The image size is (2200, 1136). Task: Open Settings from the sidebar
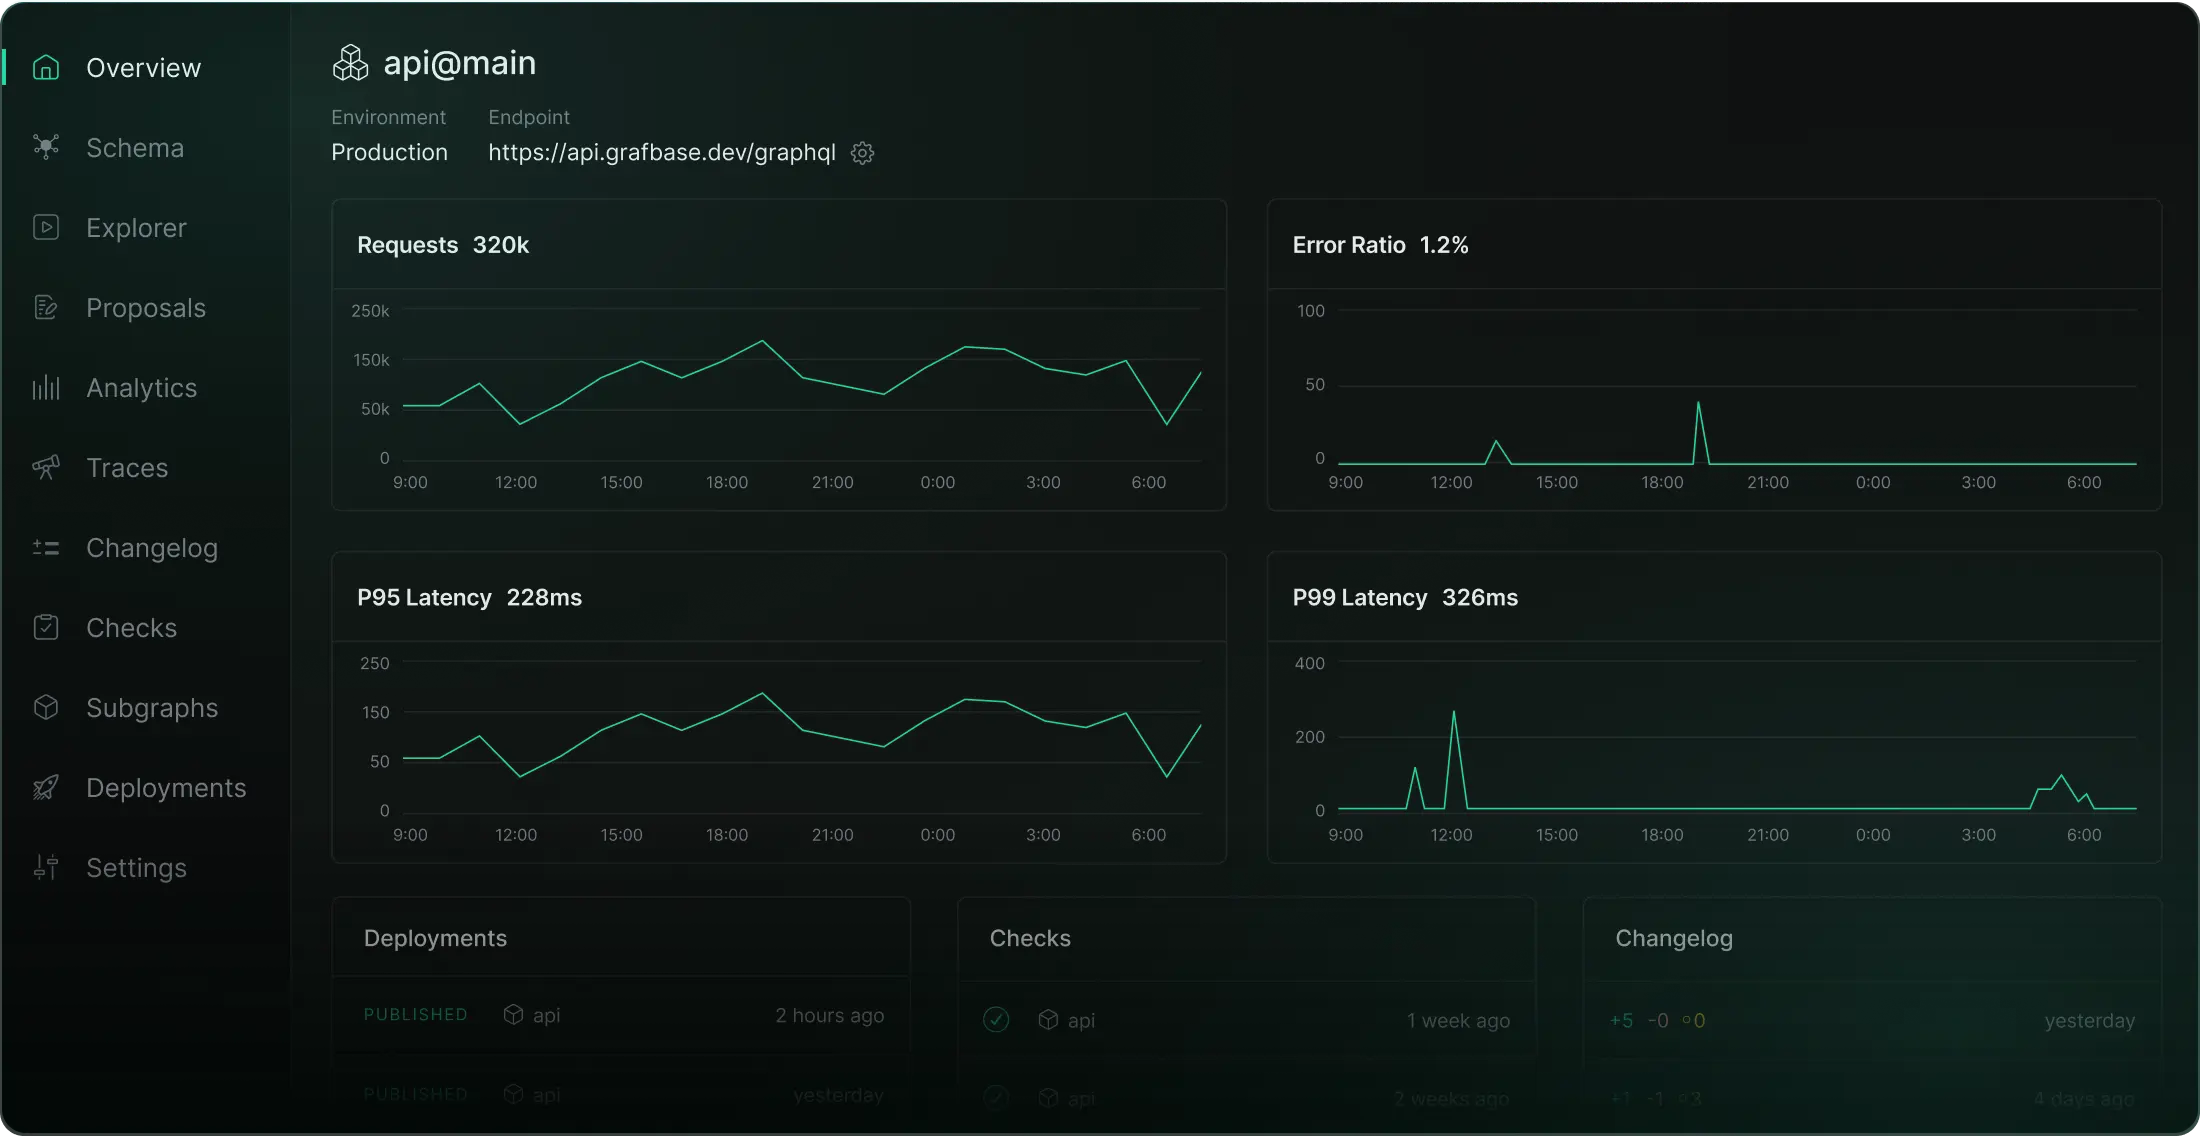(136, 867)
